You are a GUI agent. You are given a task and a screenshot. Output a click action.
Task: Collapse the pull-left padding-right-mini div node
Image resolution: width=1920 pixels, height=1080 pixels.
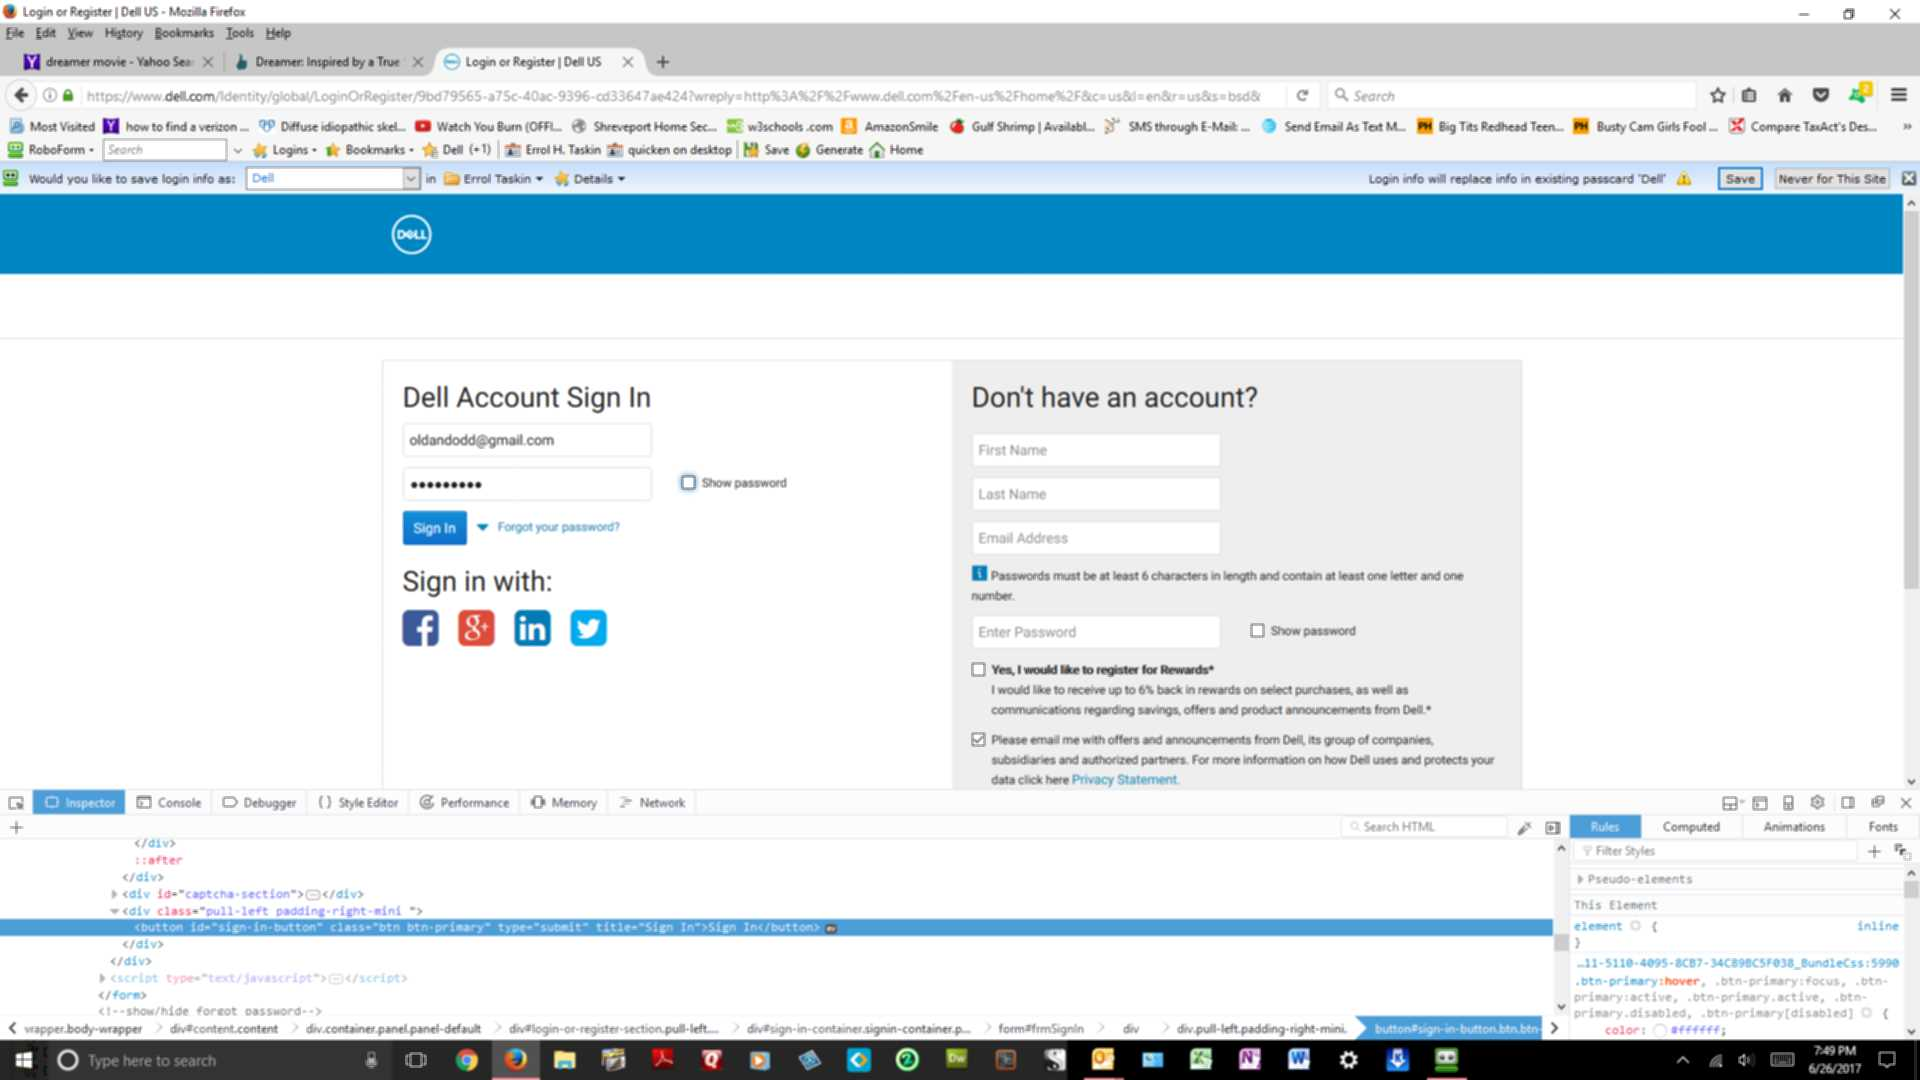coord(114,911)
